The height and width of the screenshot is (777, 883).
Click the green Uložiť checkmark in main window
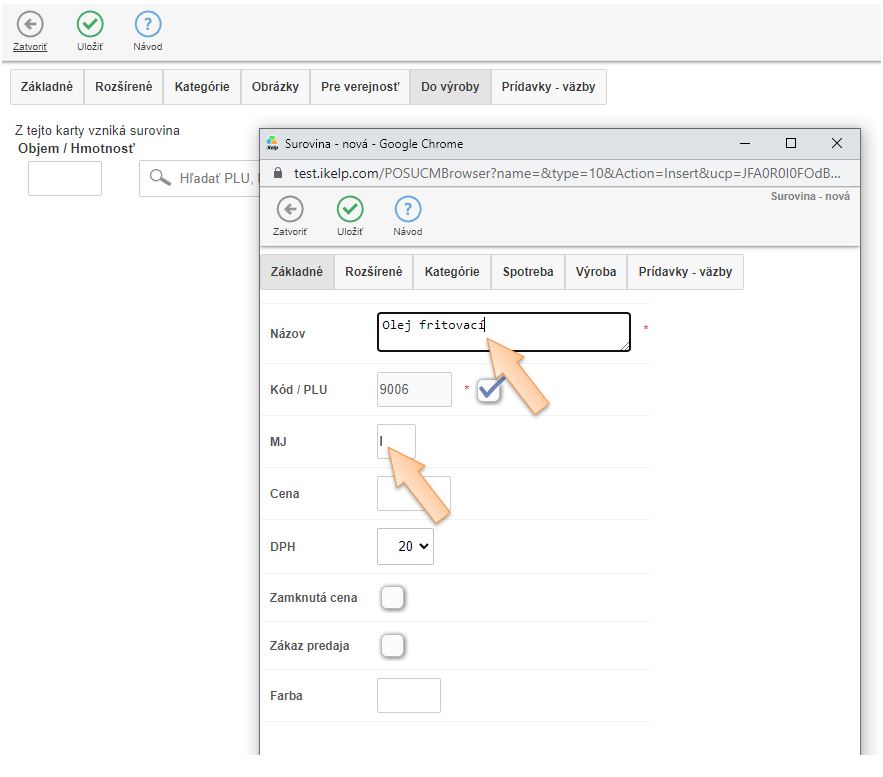tap(90, 25)
